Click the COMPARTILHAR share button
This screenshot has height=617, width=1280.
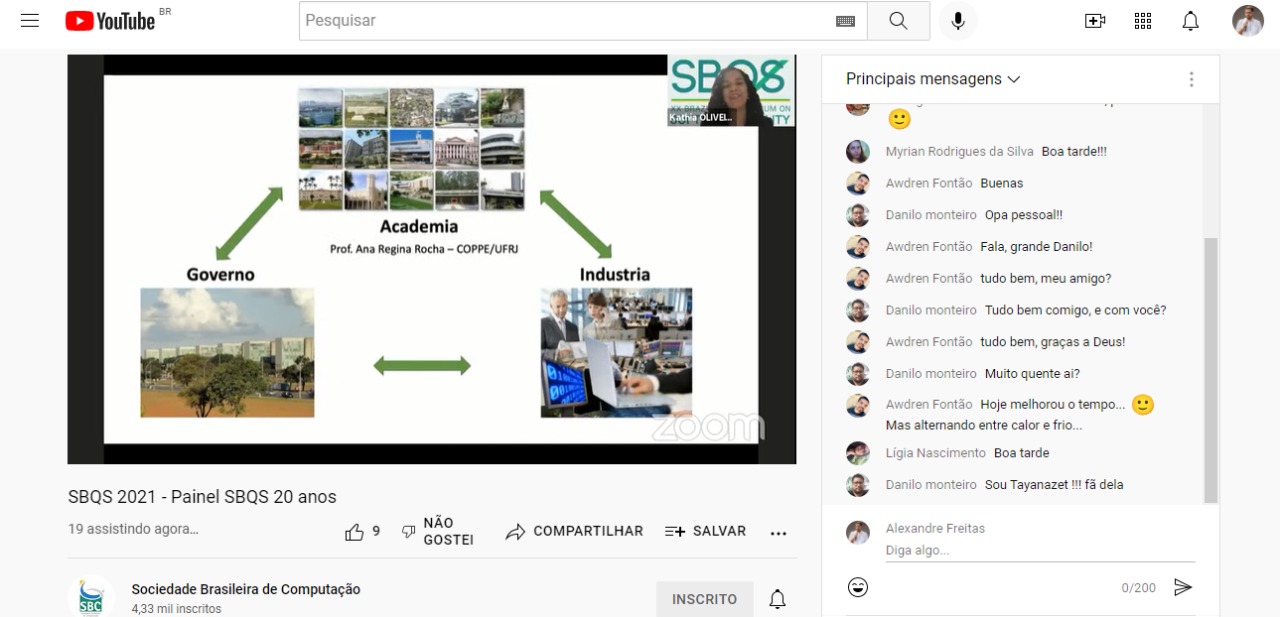click(x=575, y=532)
